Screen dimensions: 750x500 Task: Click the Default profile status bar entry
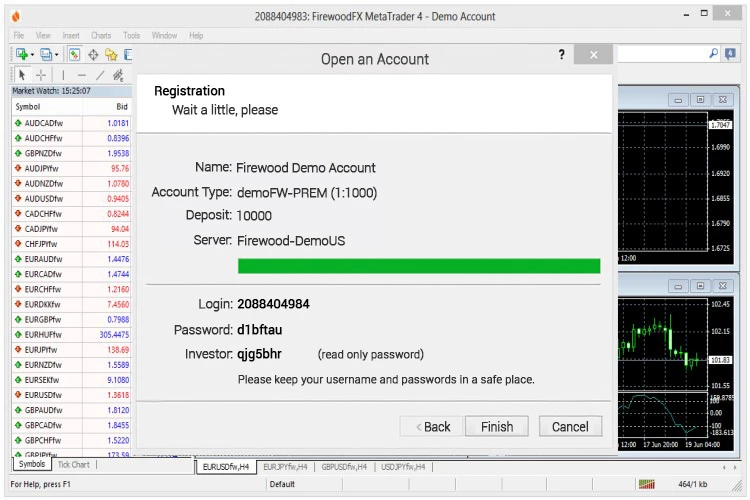coord(282,484)
